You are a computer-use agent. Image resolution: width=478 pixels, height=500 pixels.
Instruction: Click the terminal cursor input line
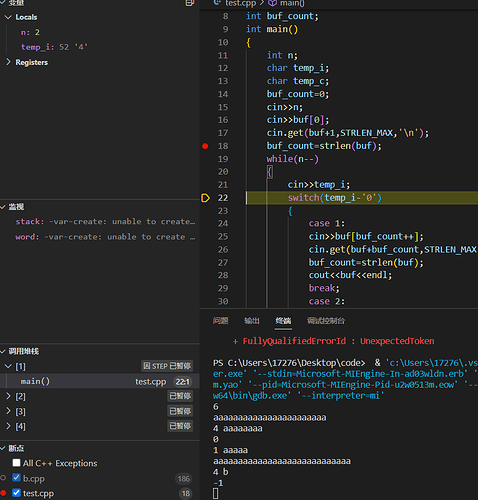pyautogui.click(x=216, y=493)
